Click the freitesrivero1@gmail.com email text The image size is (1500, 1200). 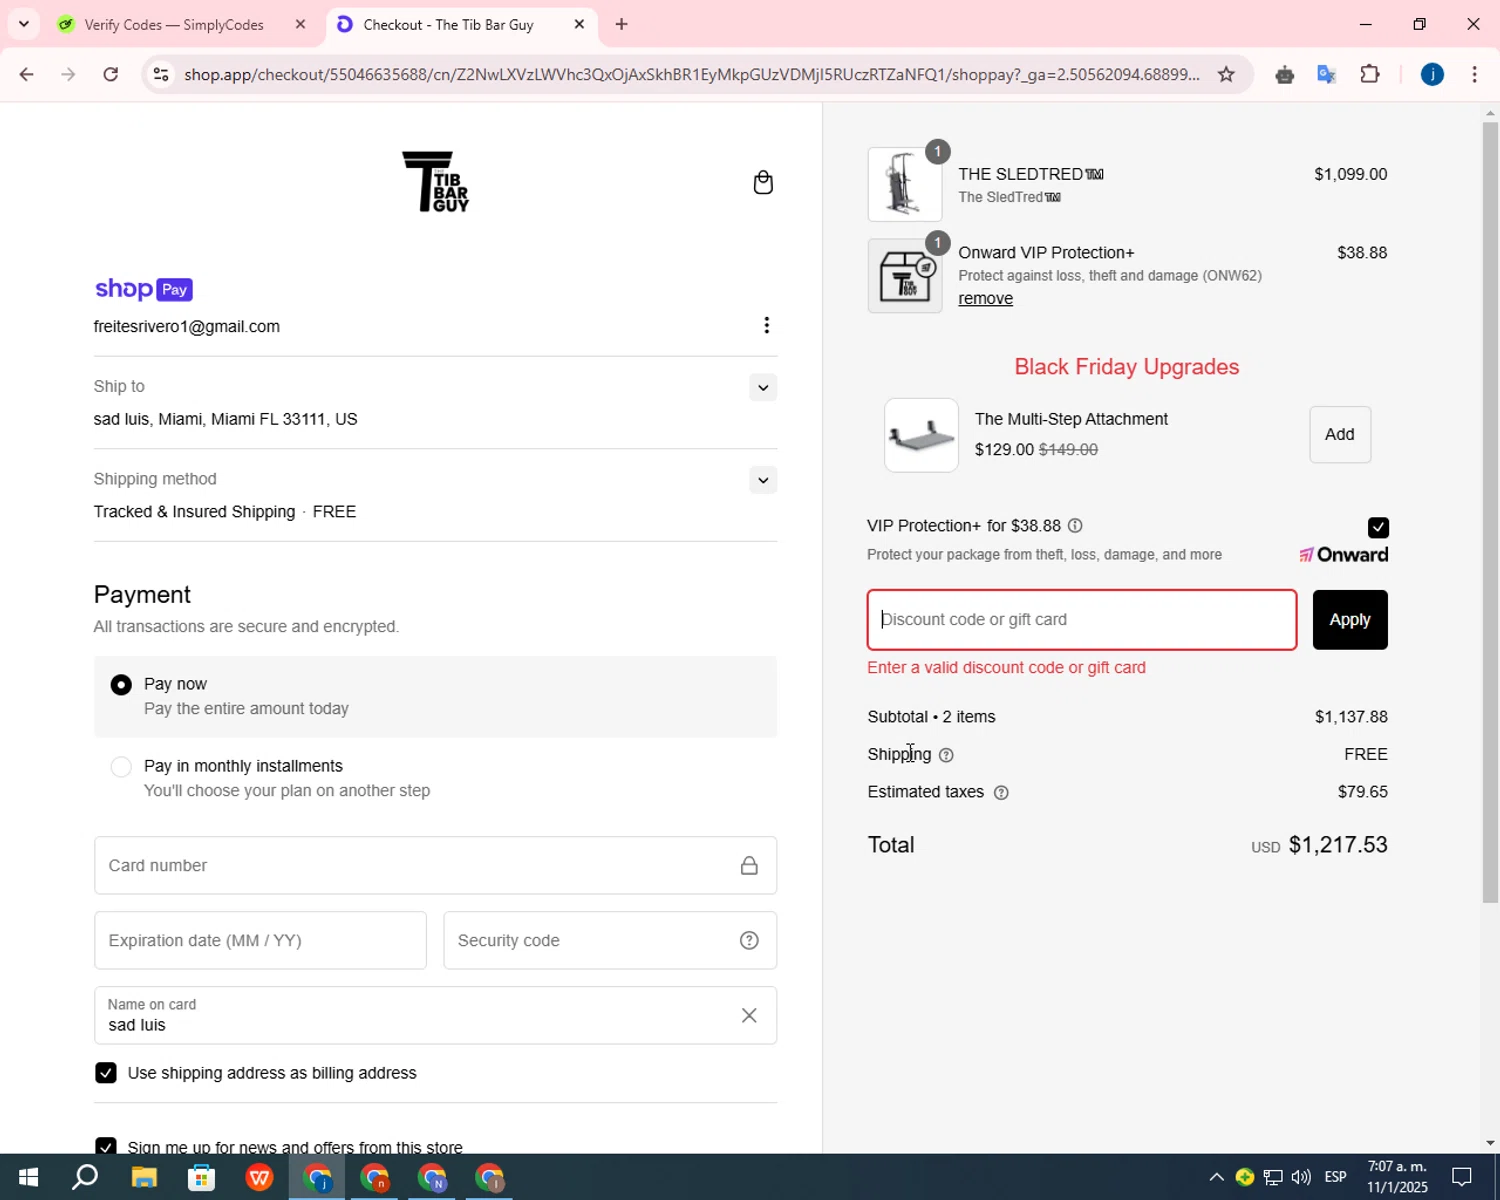(187, 327)
